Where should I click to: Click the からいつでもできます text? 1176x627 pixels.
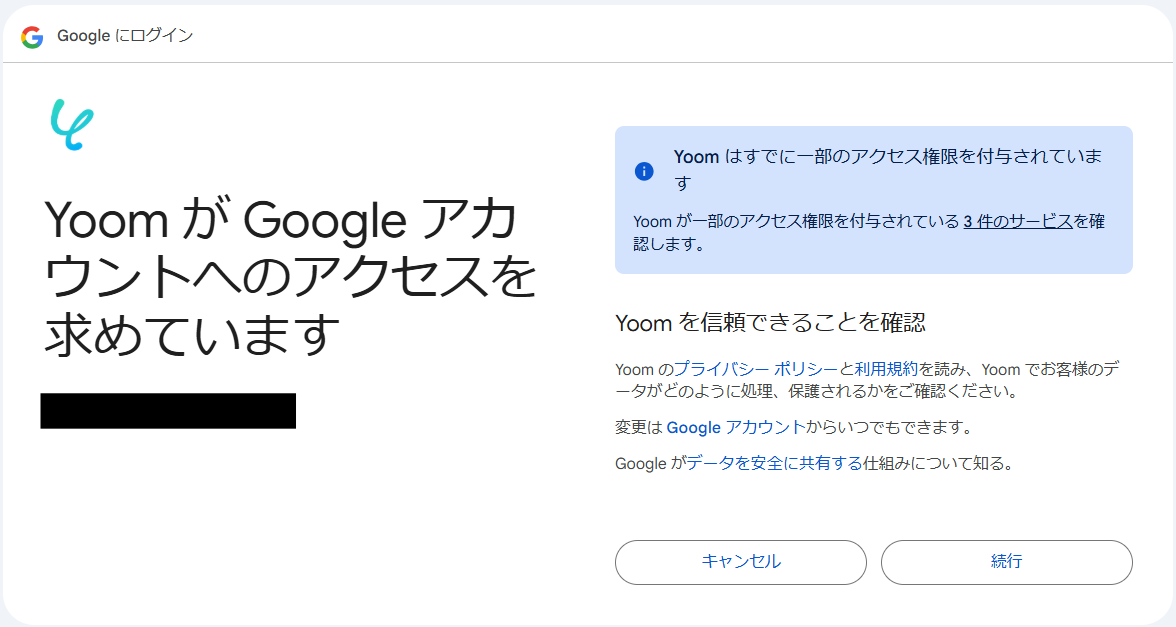click(x=888, y=427)
